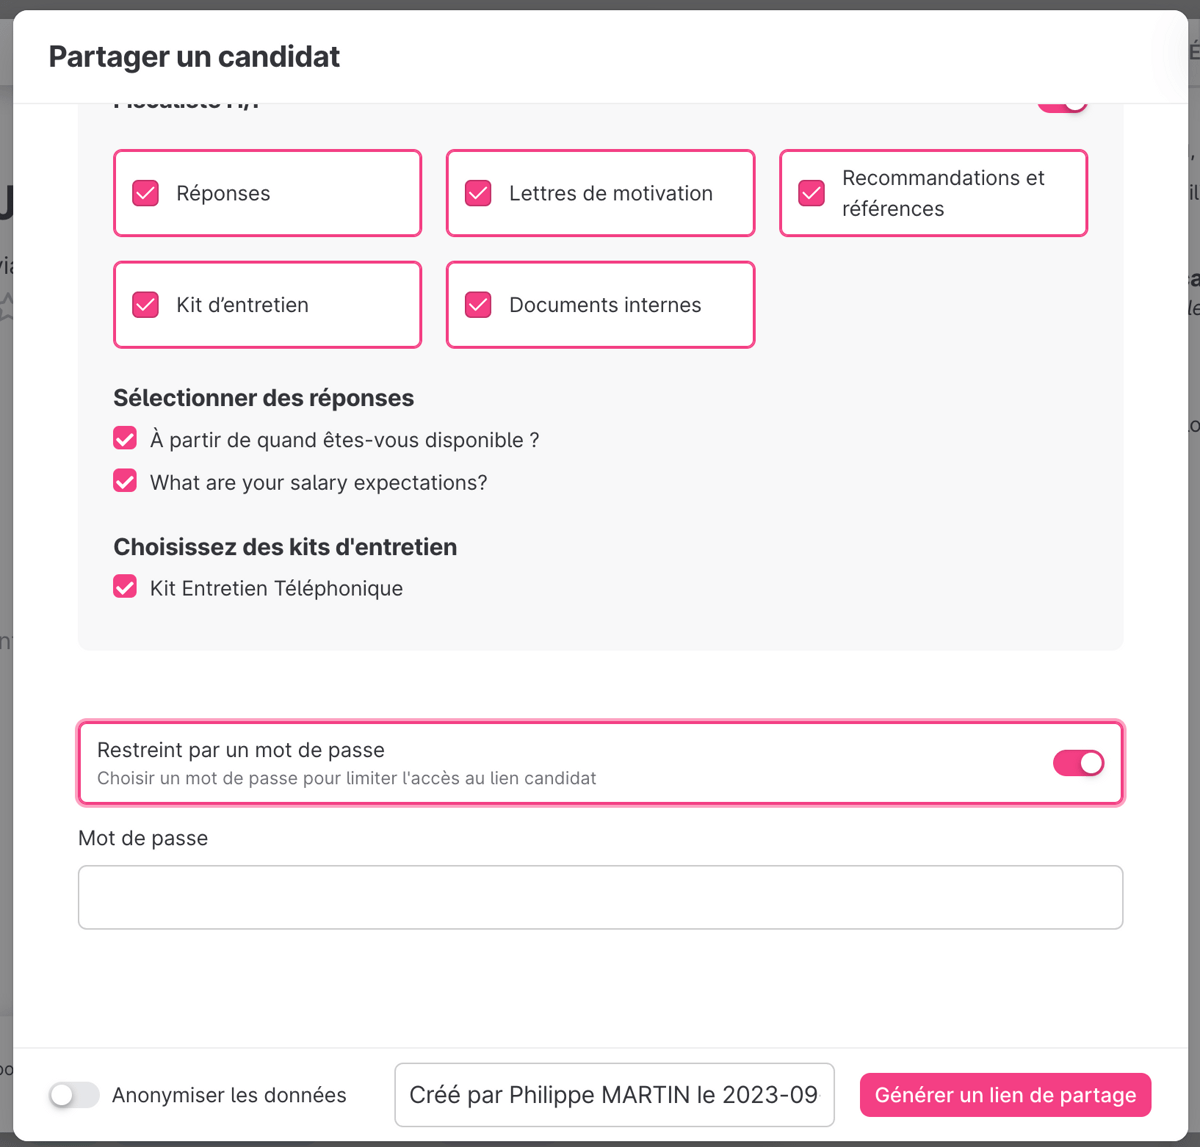Click the 'Choisissez des kits d'entretien' heading

click(x=285, y=547)
